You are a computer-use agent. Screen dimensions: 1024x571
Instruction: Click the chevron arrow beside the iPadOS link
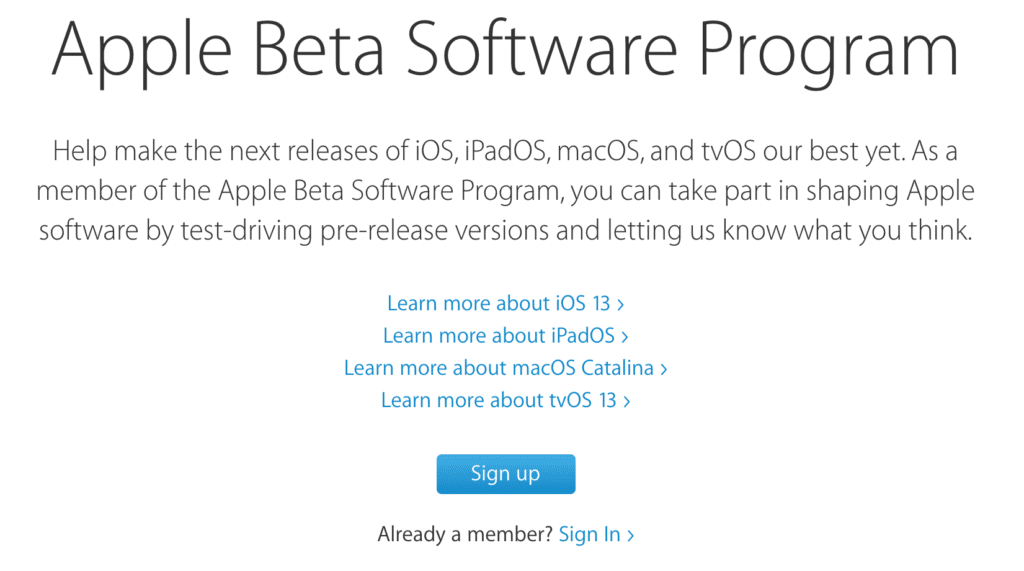625,337
